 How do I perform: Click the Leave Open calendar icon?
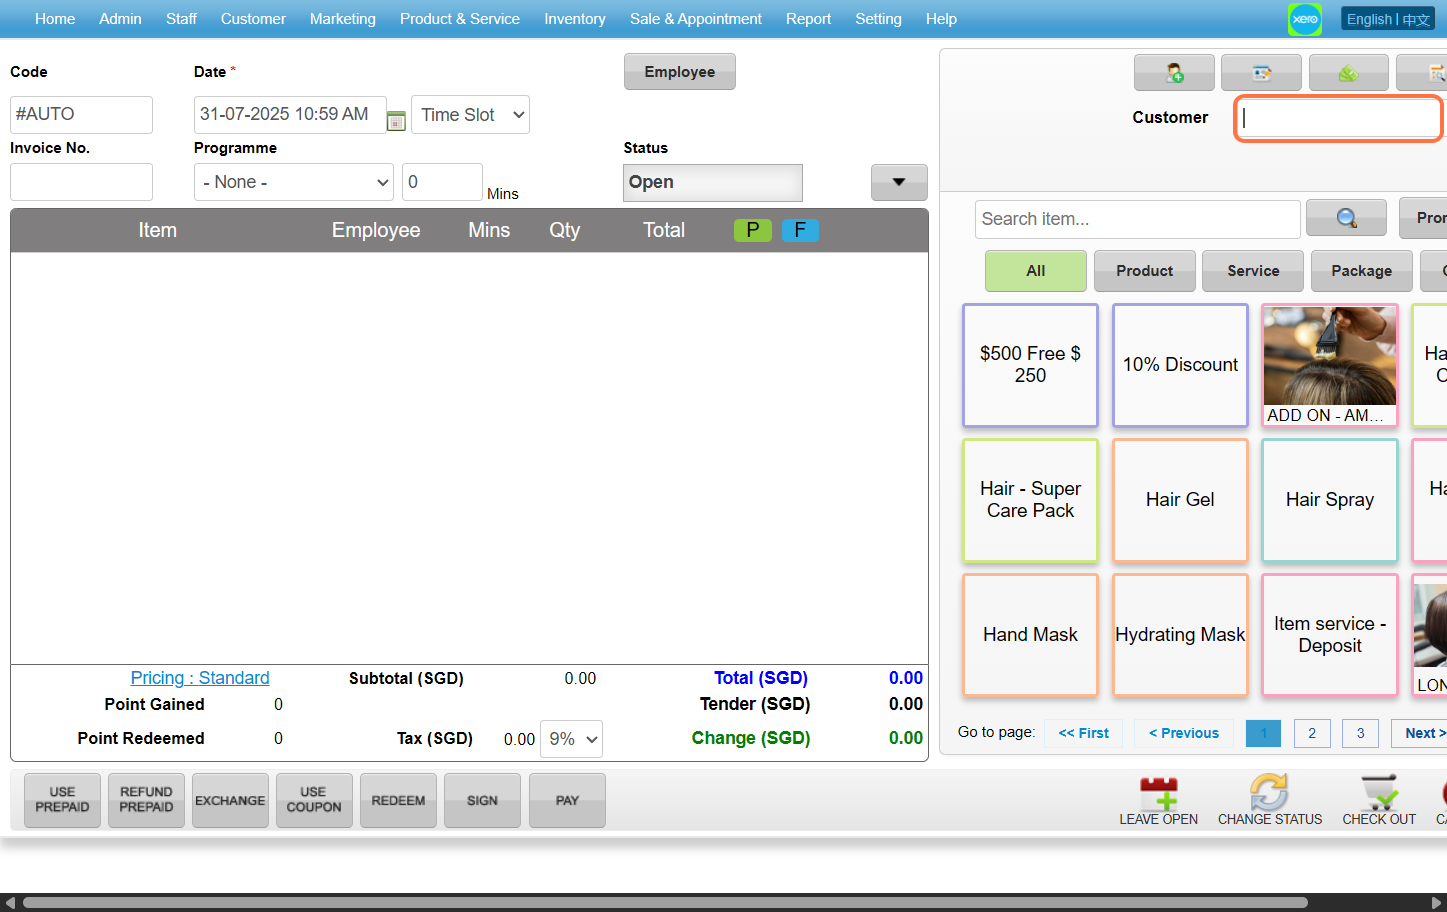1158,794
